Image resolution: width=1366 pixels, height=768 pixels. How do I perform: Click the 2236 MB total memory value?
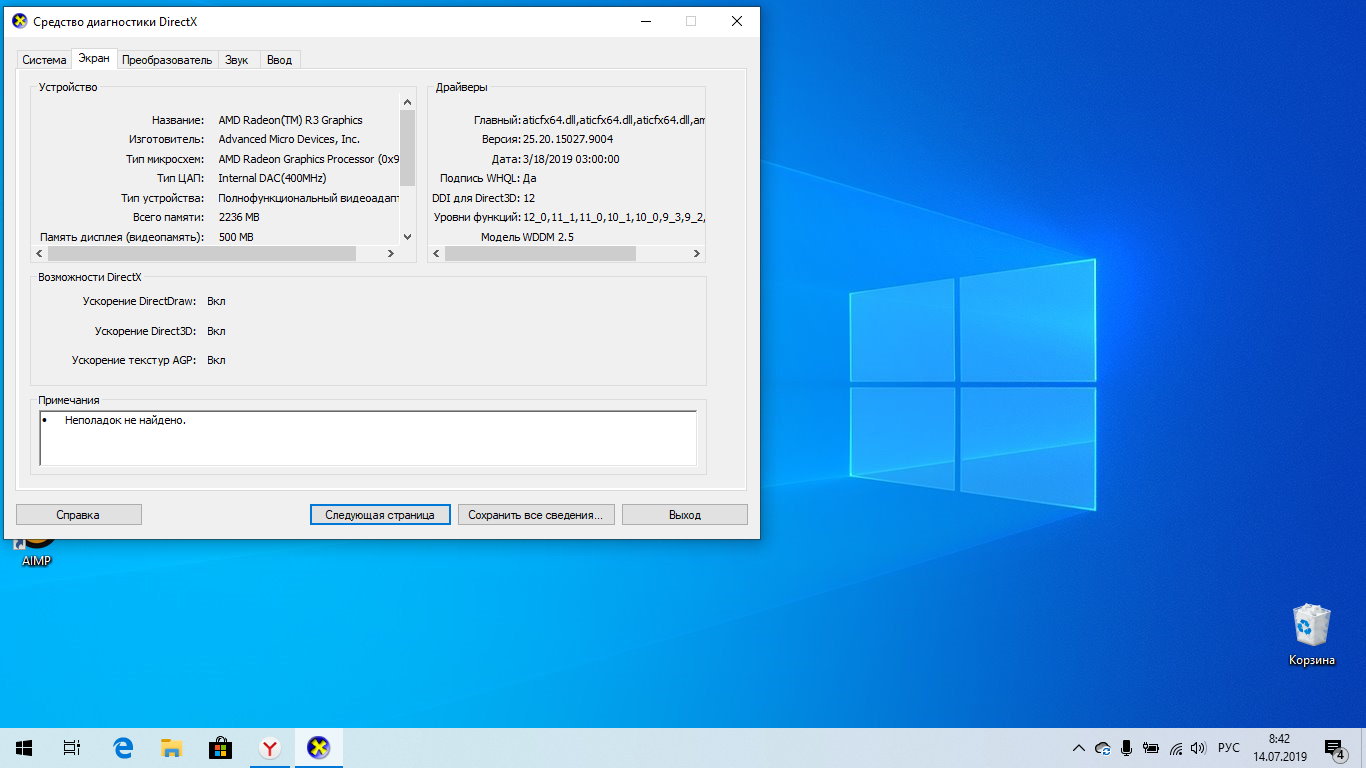239,217
